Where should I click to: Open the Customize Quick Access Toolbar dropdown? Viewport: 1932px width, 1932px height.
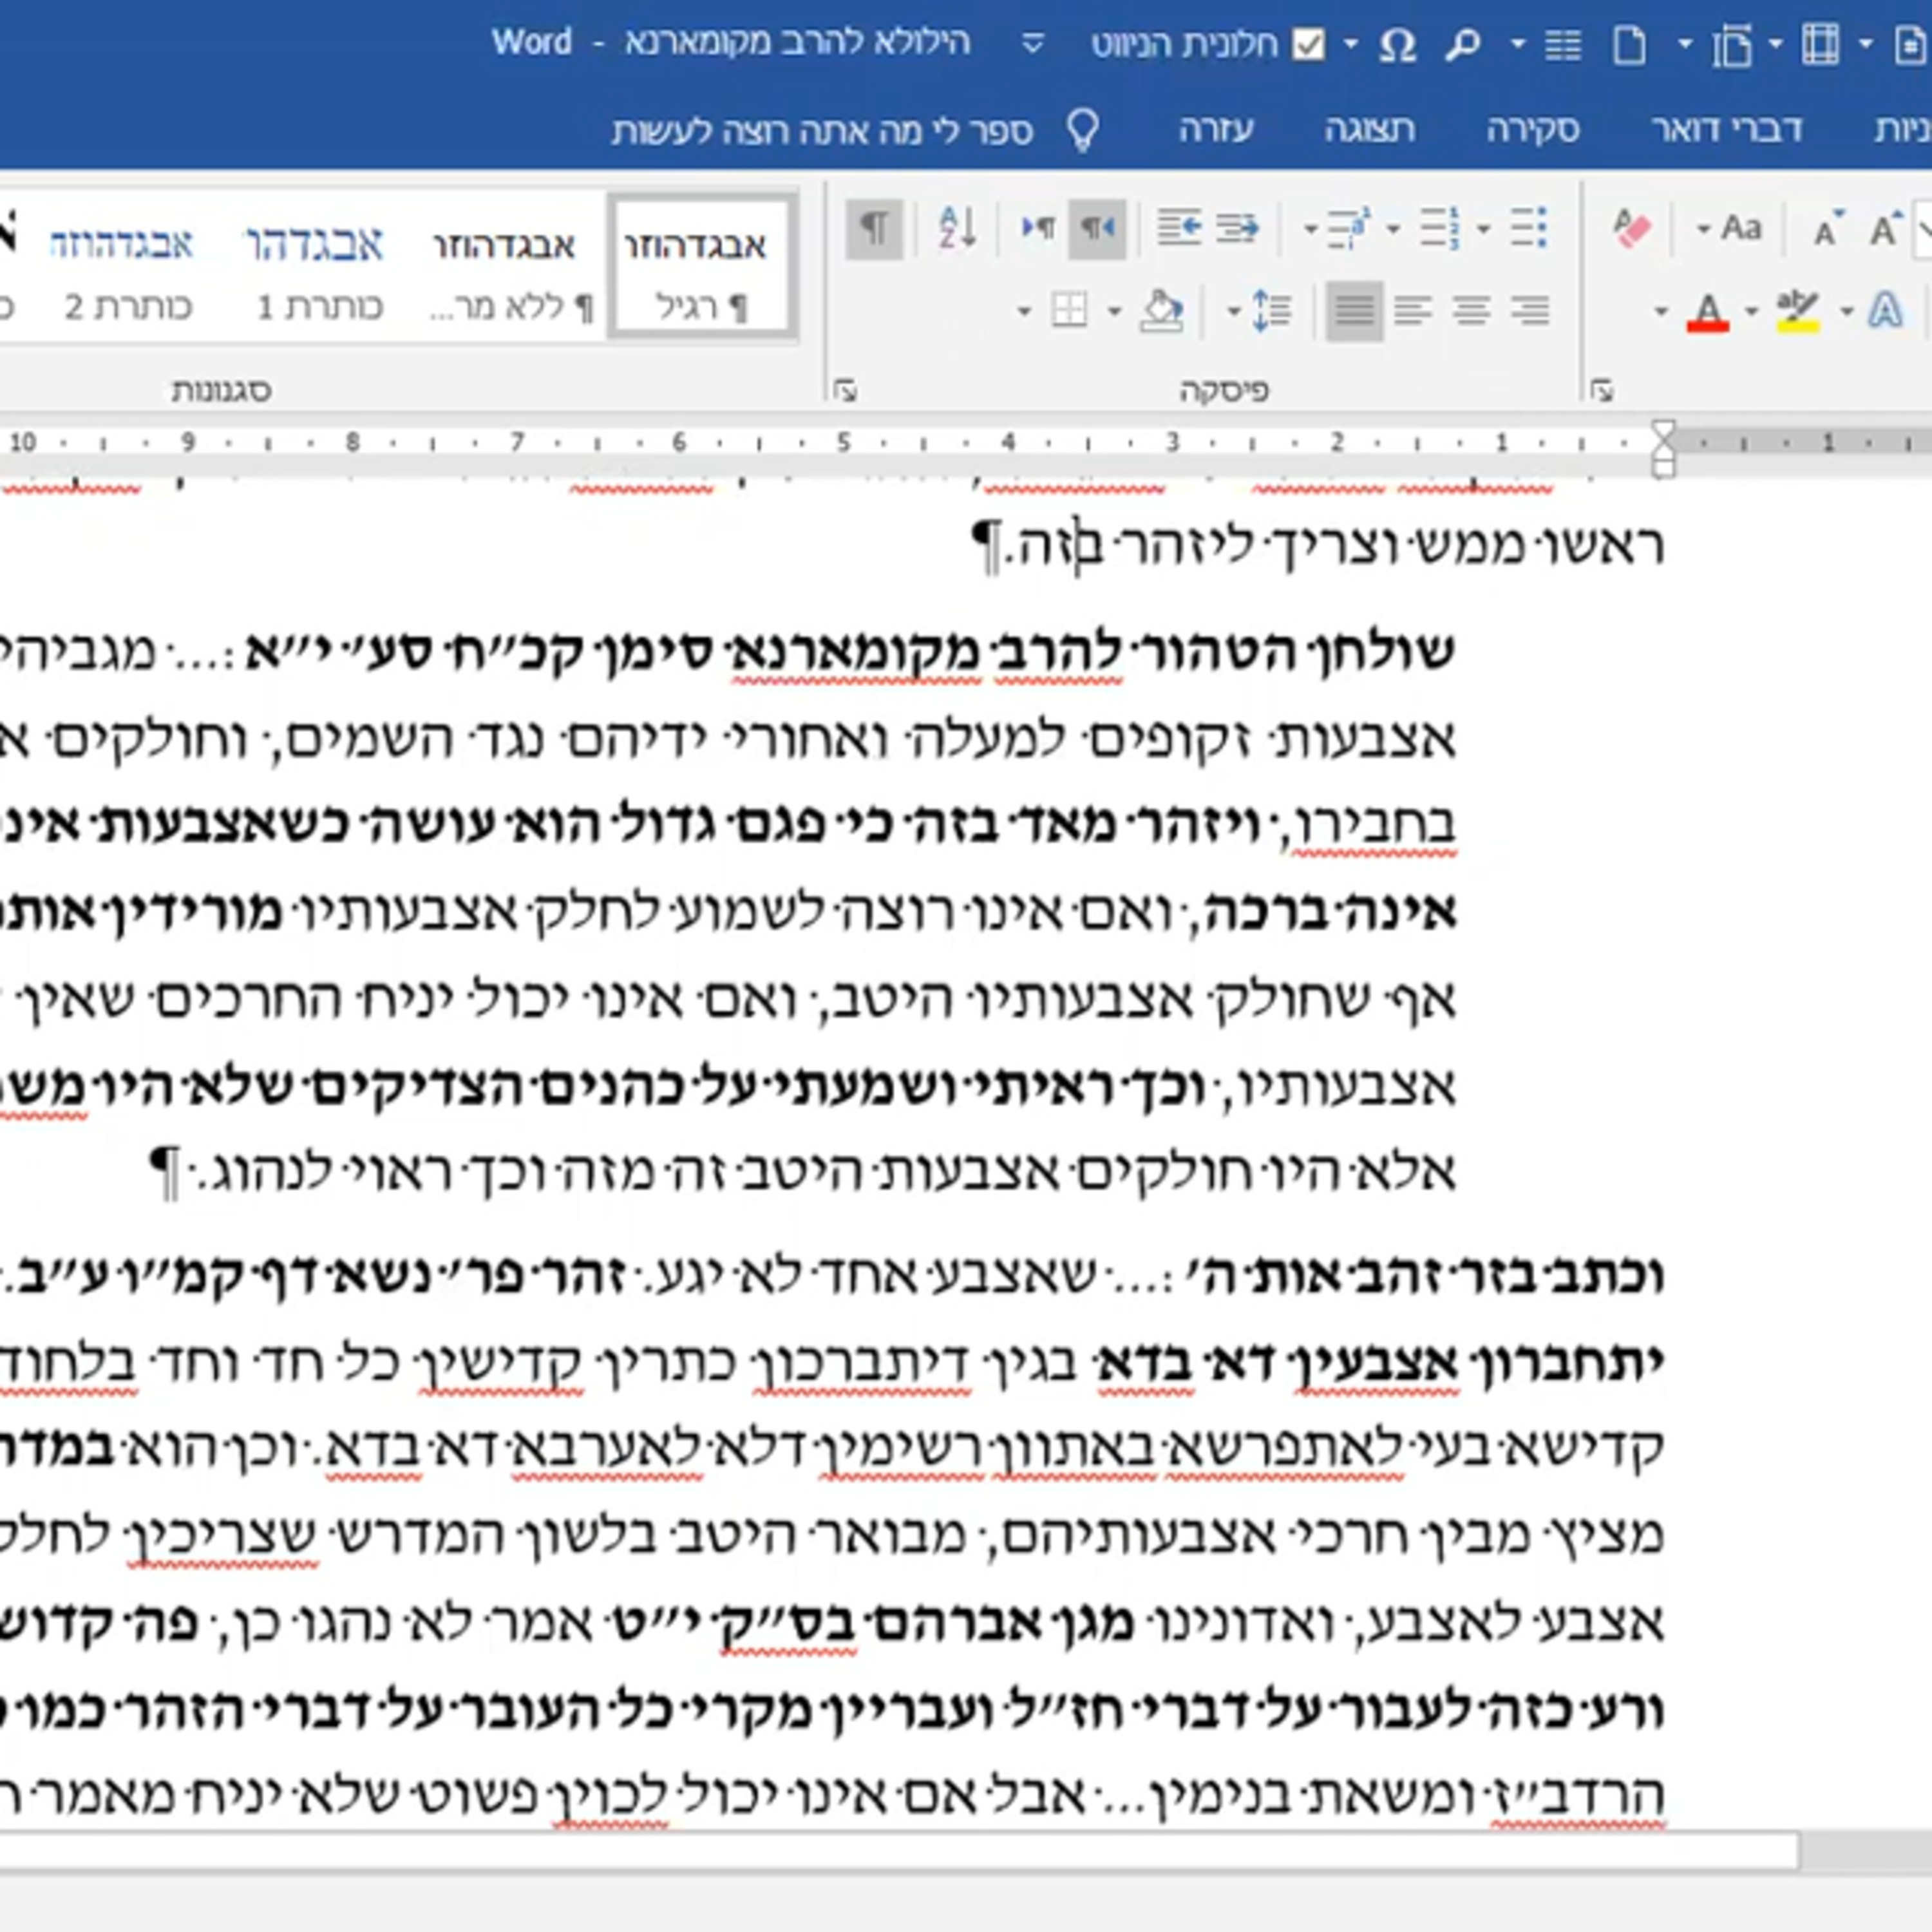1034,44
